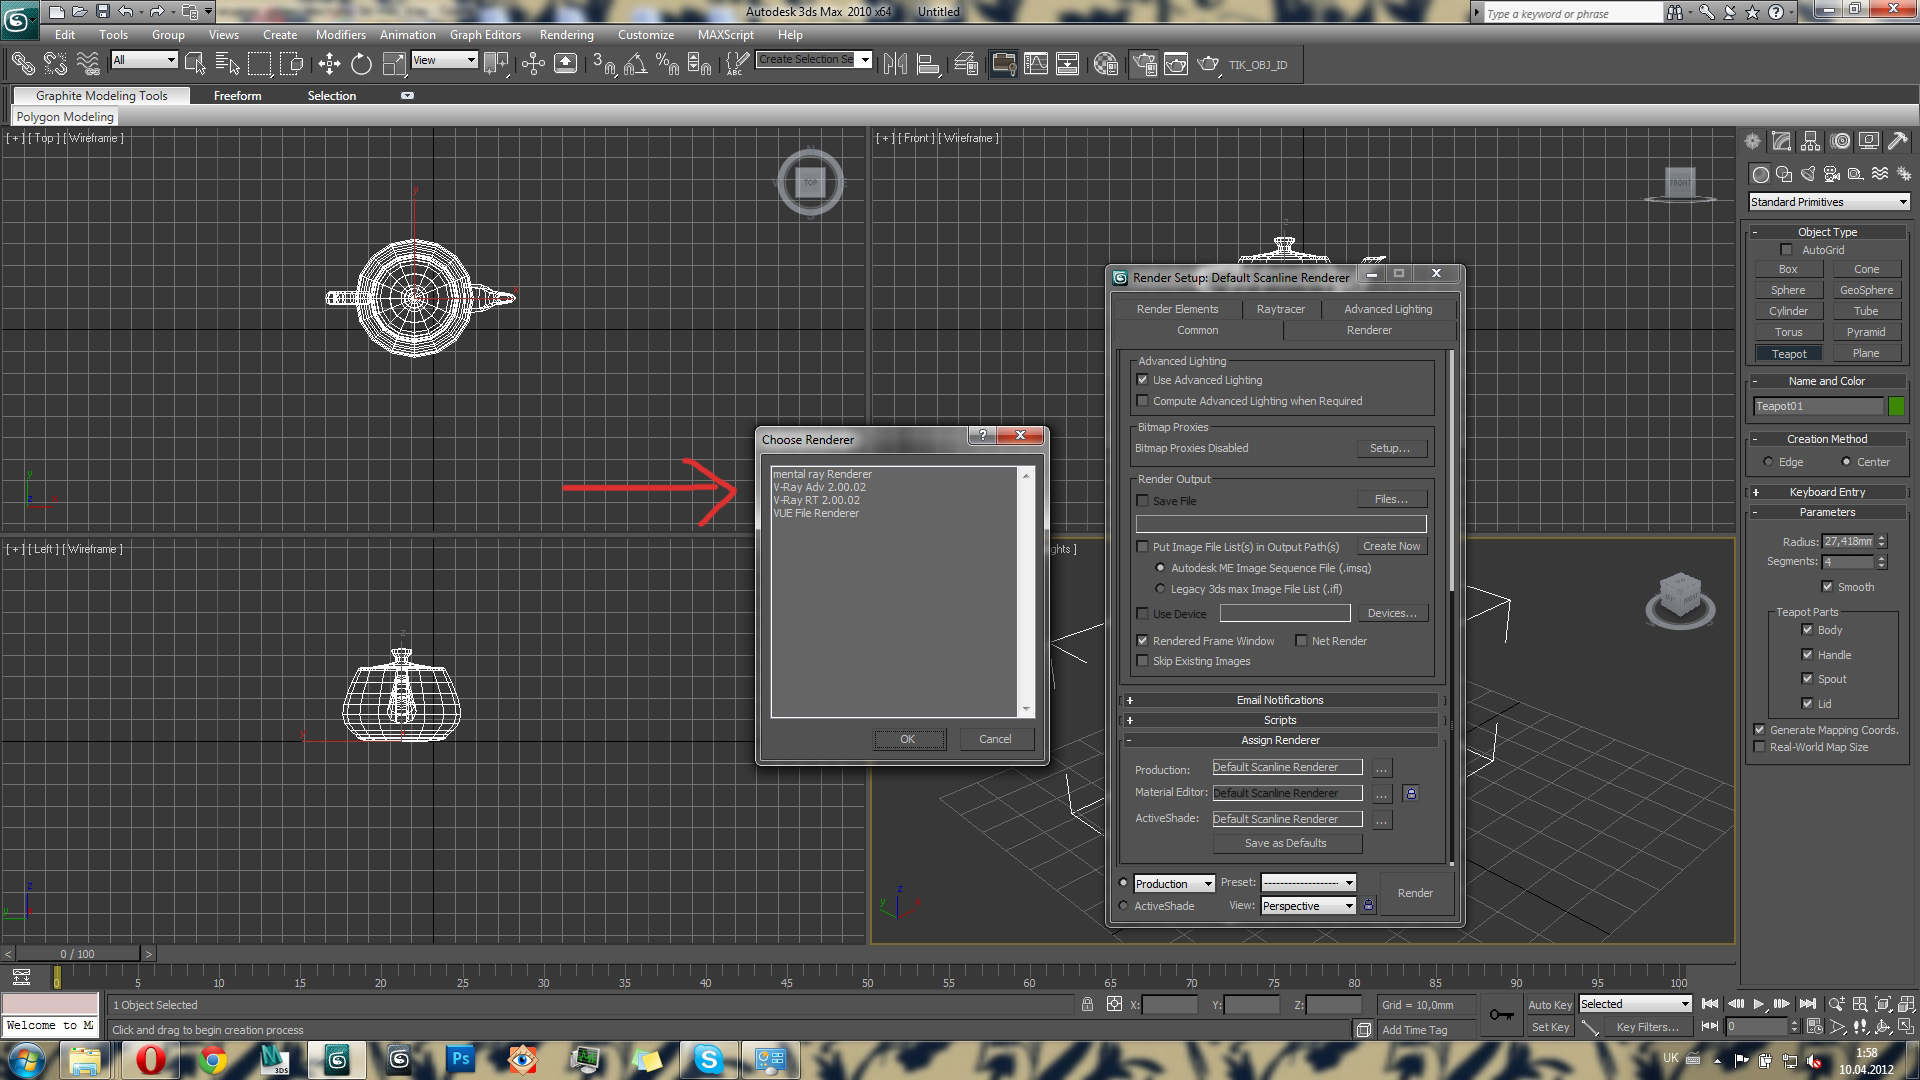Open Rendered Frame Window teapot icon
1920x1080 pixels.
point(1176,64)
